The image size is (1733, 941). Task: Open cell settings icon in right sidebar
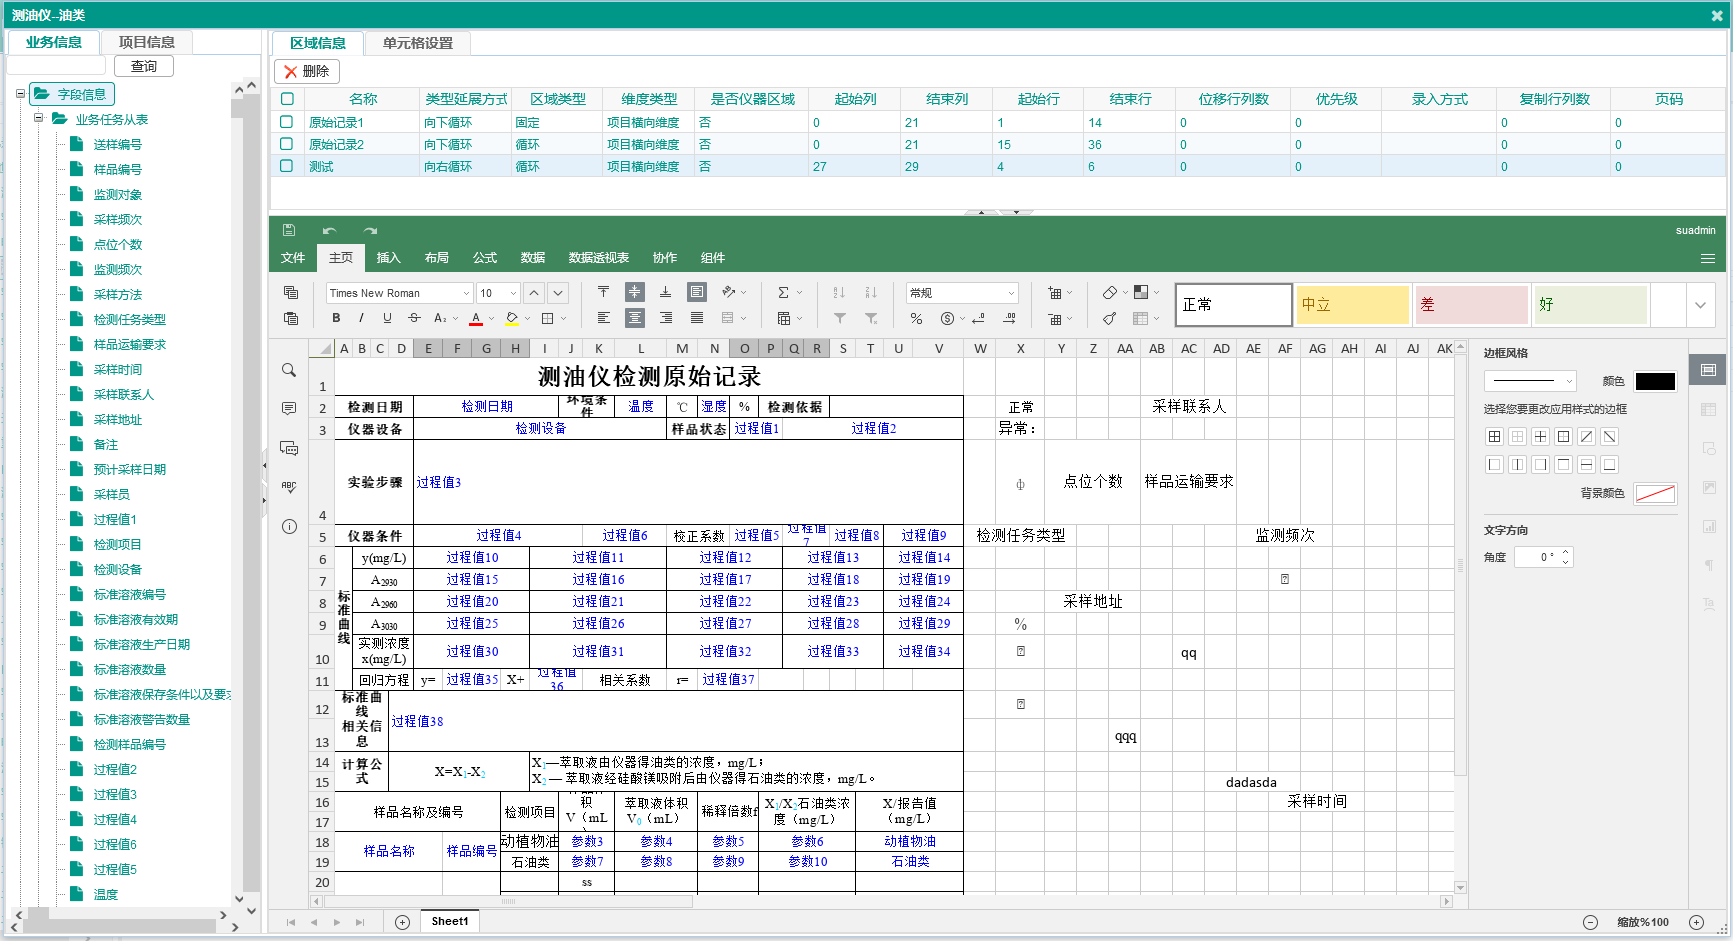(x=1708, y=370)
